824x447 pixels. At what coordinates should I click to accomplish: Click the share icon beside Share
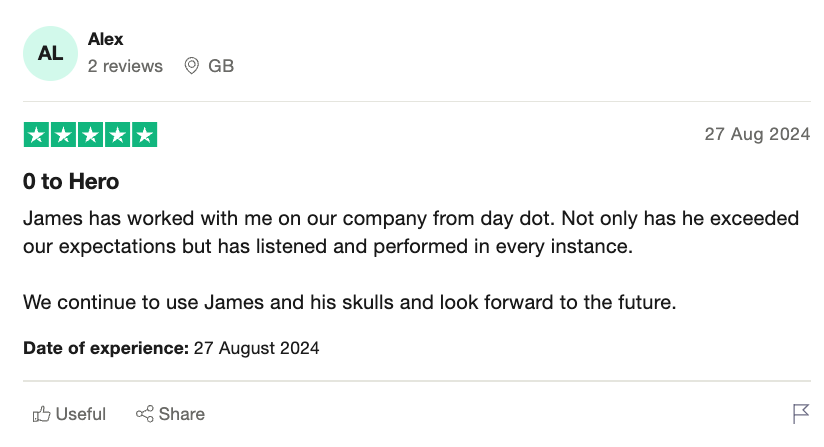144,414
